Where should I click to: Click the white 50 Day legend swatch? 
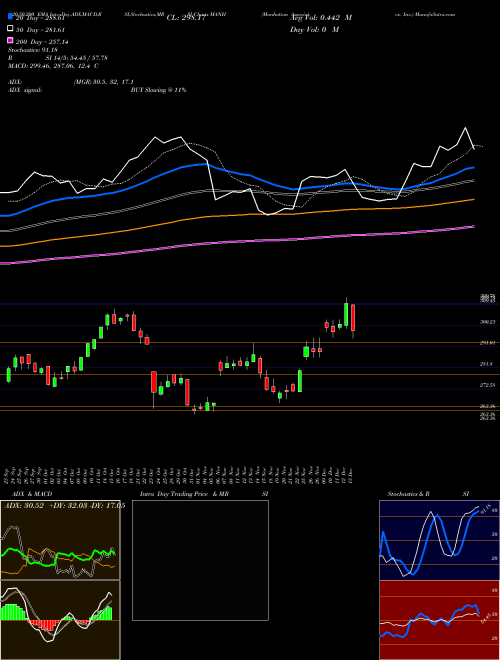[10, 29]
